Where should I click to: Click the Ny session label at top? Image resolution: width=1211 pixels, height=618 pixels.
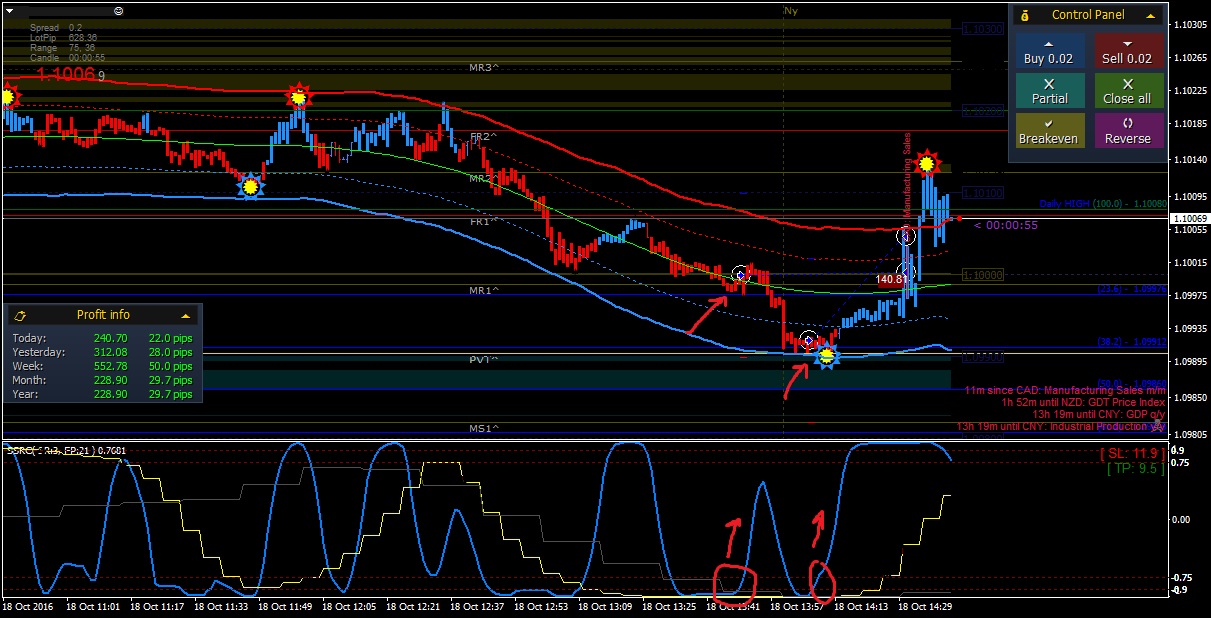coord(791,11)
